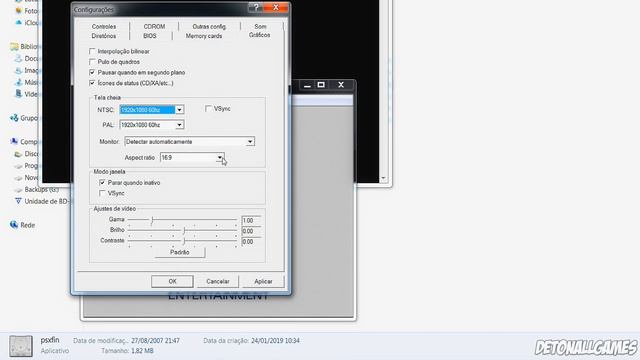640x360 pixels.
Task: Select the Gráficos tab
Action: pos(260,35)
